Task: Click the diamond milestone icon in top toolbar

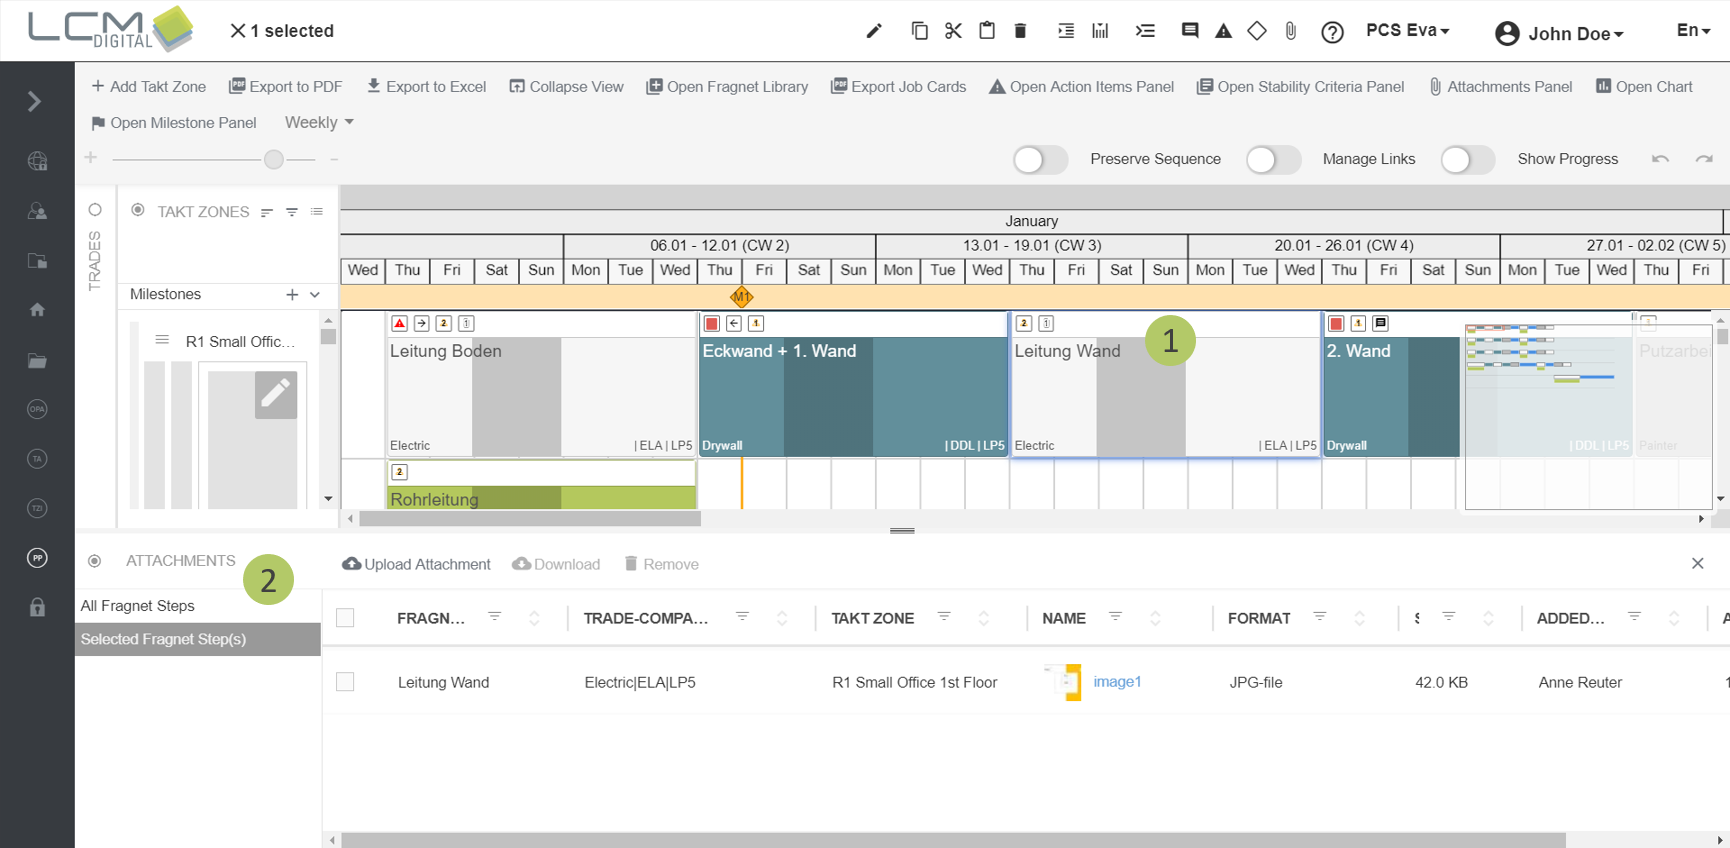Action: pyautogui.click(x=1257, y=31)
